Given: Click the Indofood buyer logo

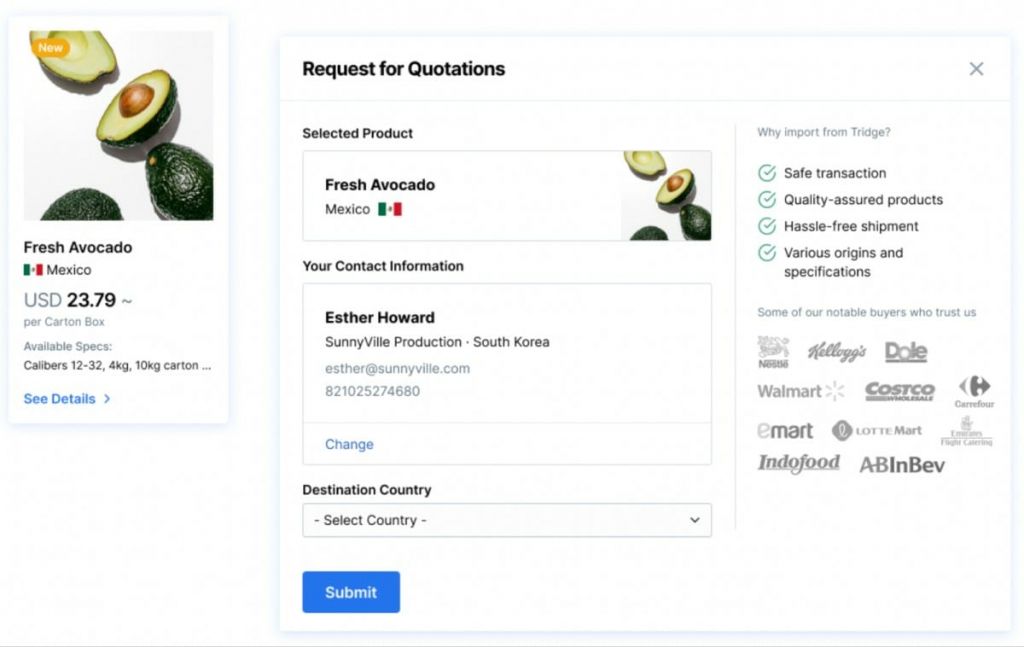Looking at the screenshot, I should coord(798,463).
